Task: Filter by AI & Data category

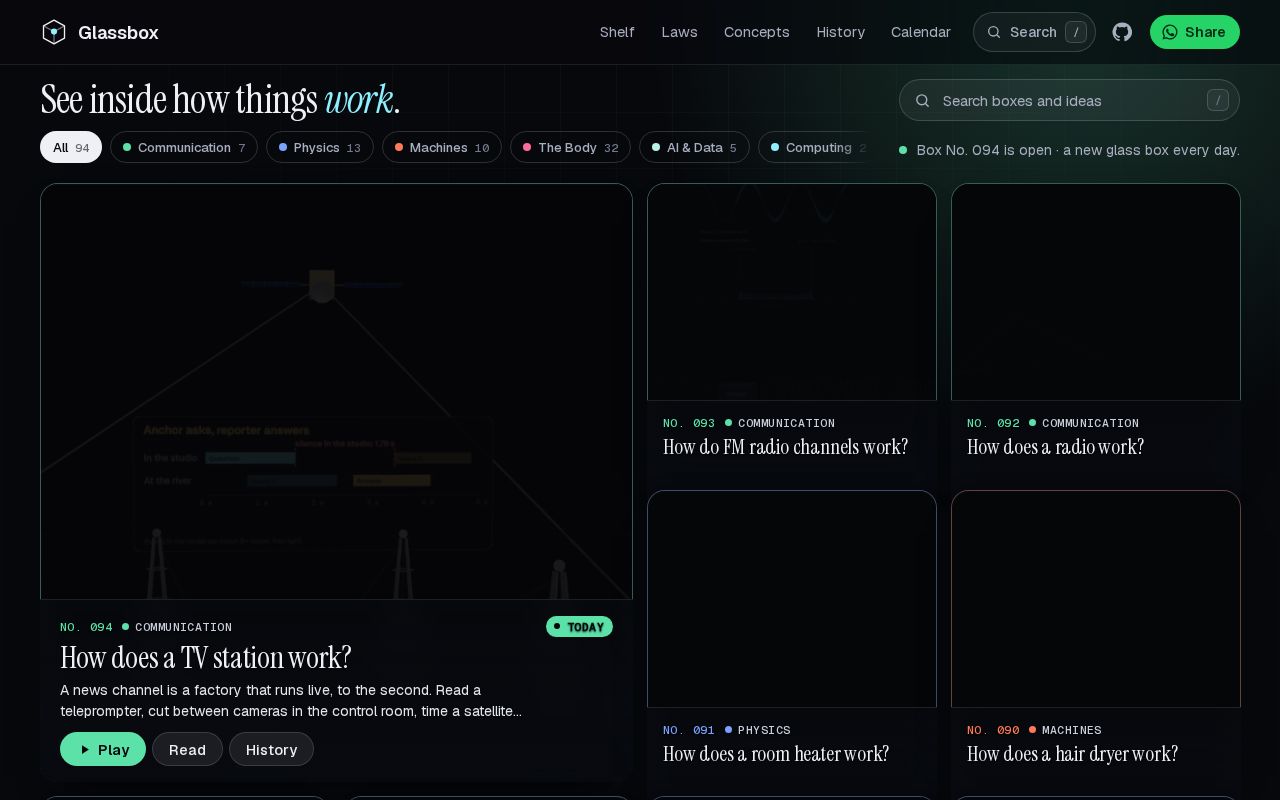Action: click(695, 147)
